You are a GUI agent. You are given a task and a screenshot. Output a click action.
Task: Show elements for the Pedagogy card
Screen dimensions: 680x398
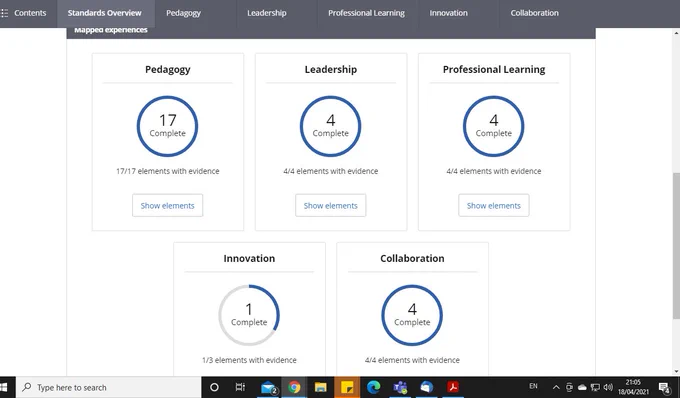[167, 206]
